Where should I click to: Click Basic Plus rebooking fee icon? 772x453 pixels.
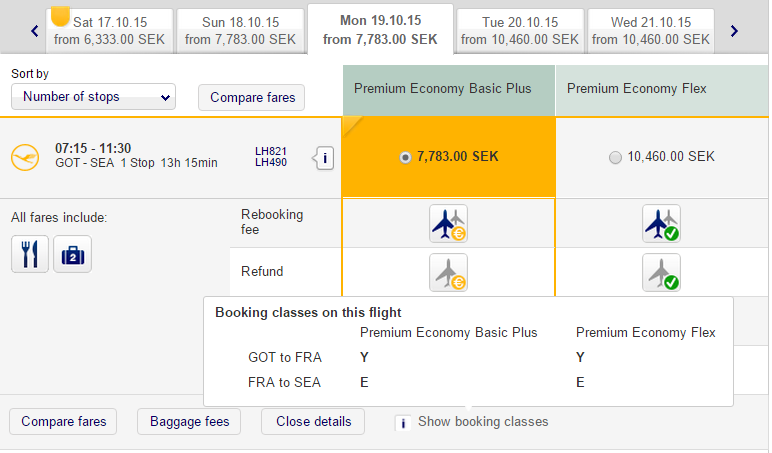pyautogui.click(x=448, y=223)
